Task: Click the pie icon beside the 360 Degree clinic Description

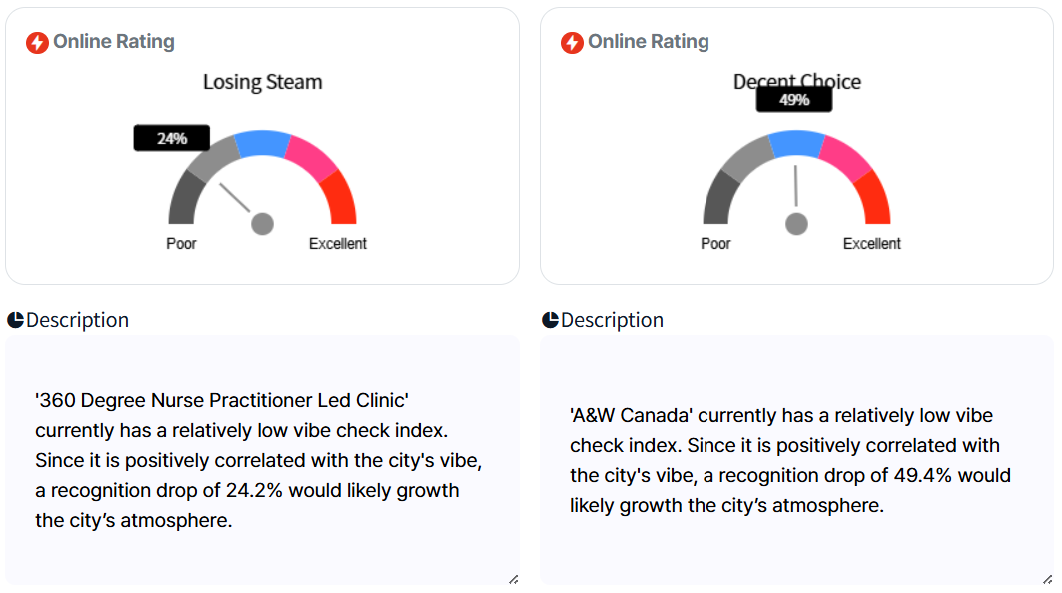Action: tap(15, 320)
